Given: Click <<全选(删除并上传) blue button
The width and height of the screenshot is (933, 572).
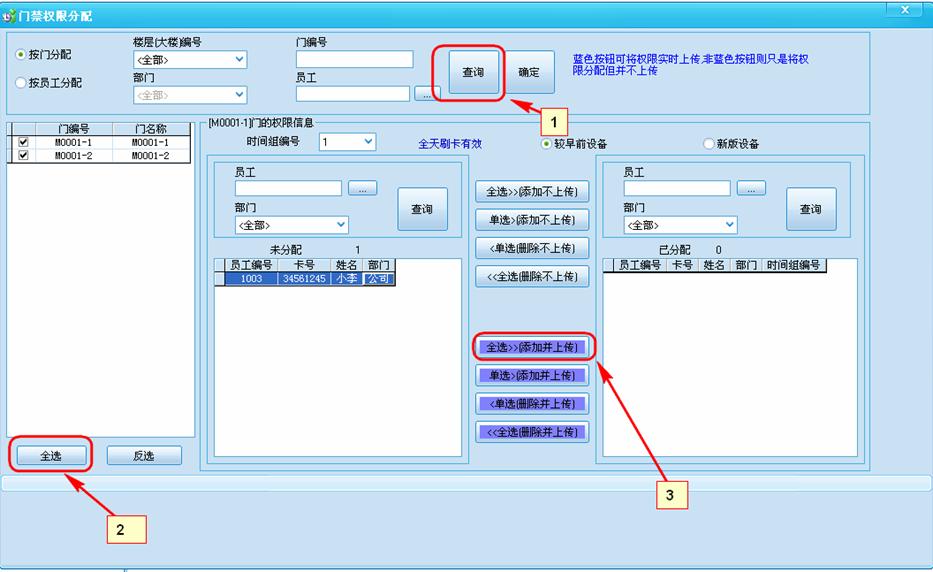Looking at the screenshot, I should pyautogui.click(x=532, y=432).
